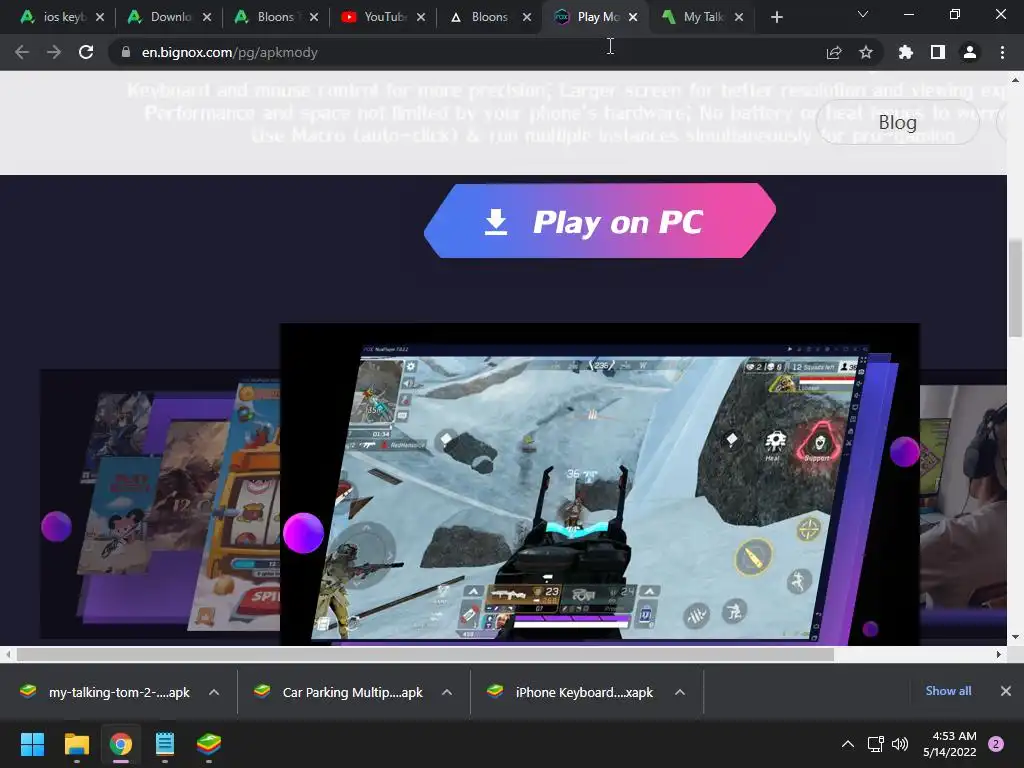
Task: Close the downloads bar
Action: pos(1006,691)
